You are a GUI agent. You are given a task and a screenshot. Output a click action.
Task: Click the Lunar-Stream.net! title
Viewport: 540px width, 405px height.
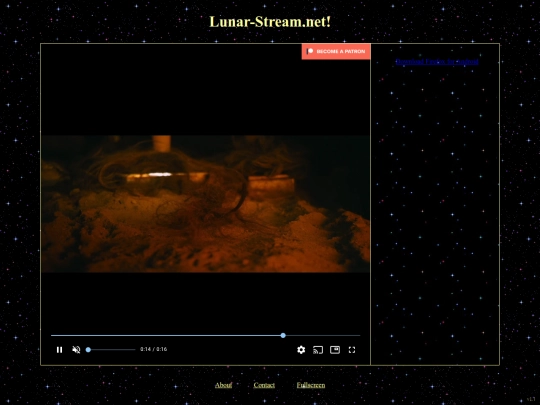coord(270,22)
